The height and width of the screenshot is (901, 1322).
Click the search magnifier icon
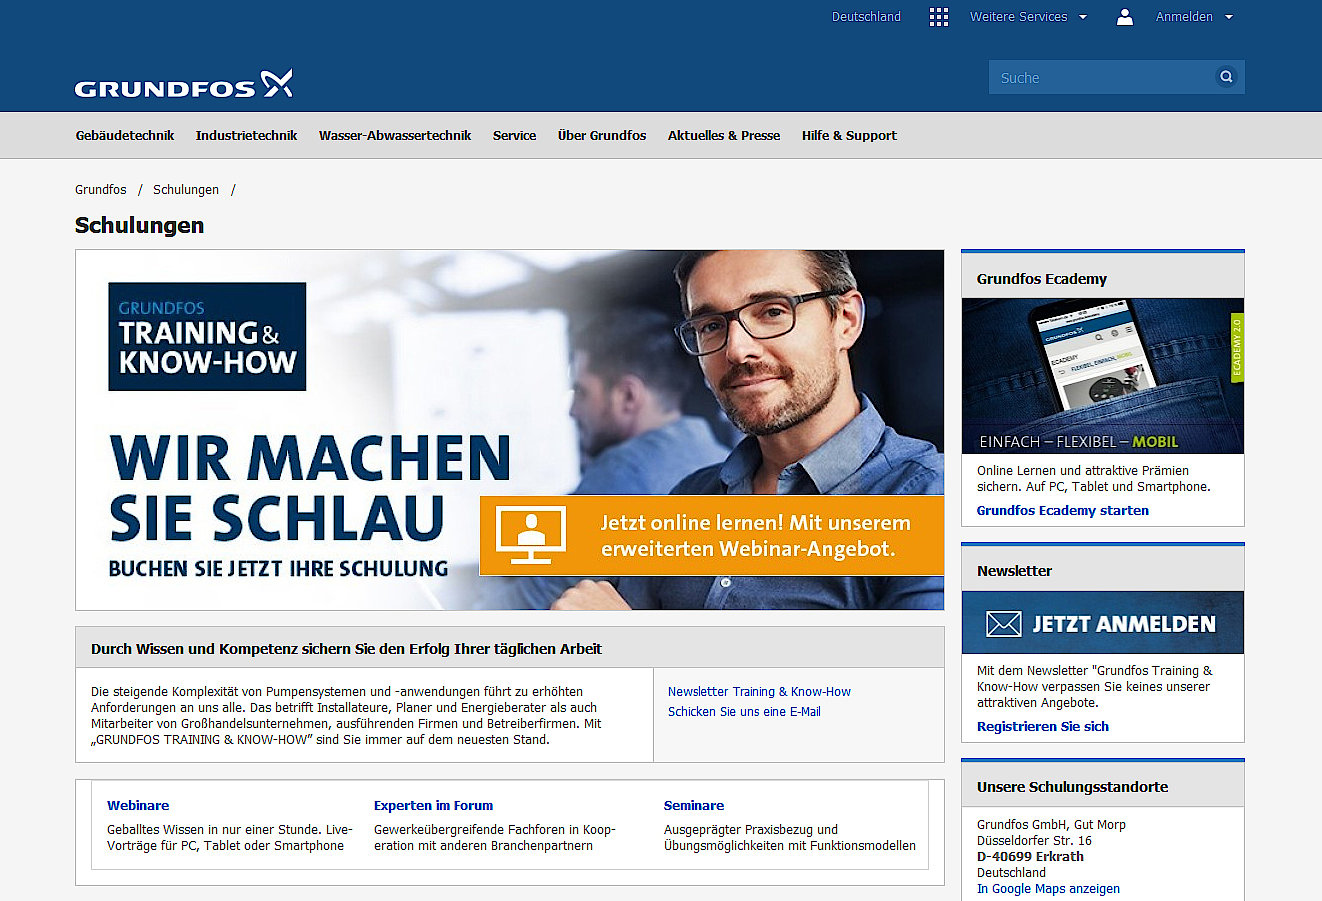click(x=1226, y=77)
